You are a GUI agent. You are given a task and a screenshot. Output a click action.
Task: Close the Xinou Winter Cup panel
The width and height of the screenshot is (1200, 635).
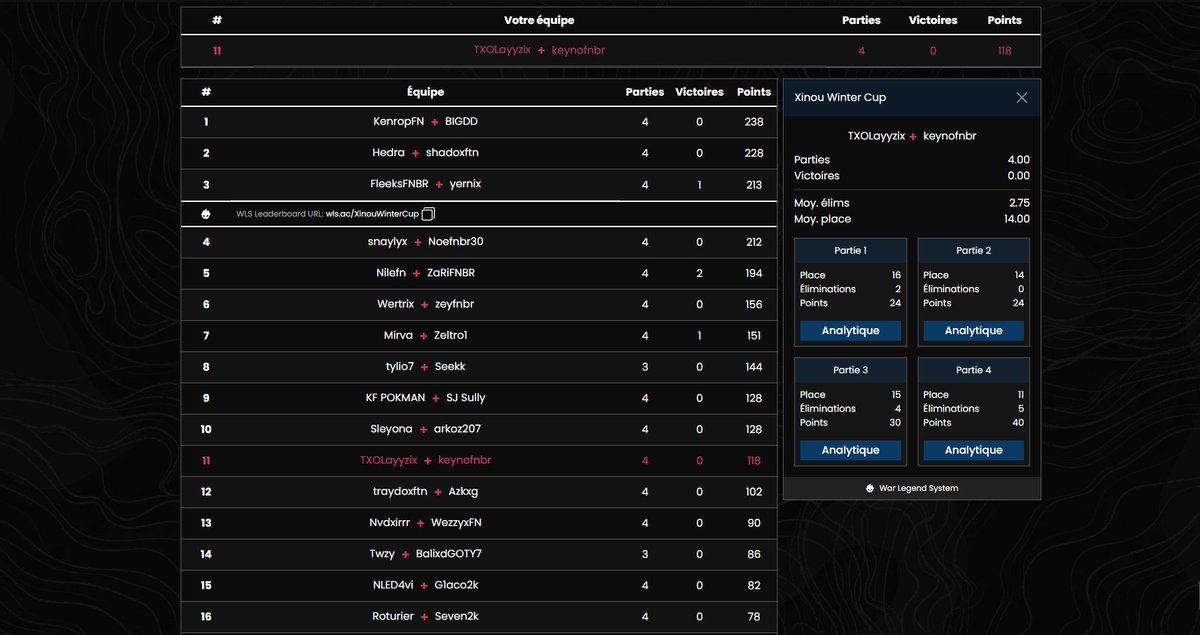pos(1021,98)
